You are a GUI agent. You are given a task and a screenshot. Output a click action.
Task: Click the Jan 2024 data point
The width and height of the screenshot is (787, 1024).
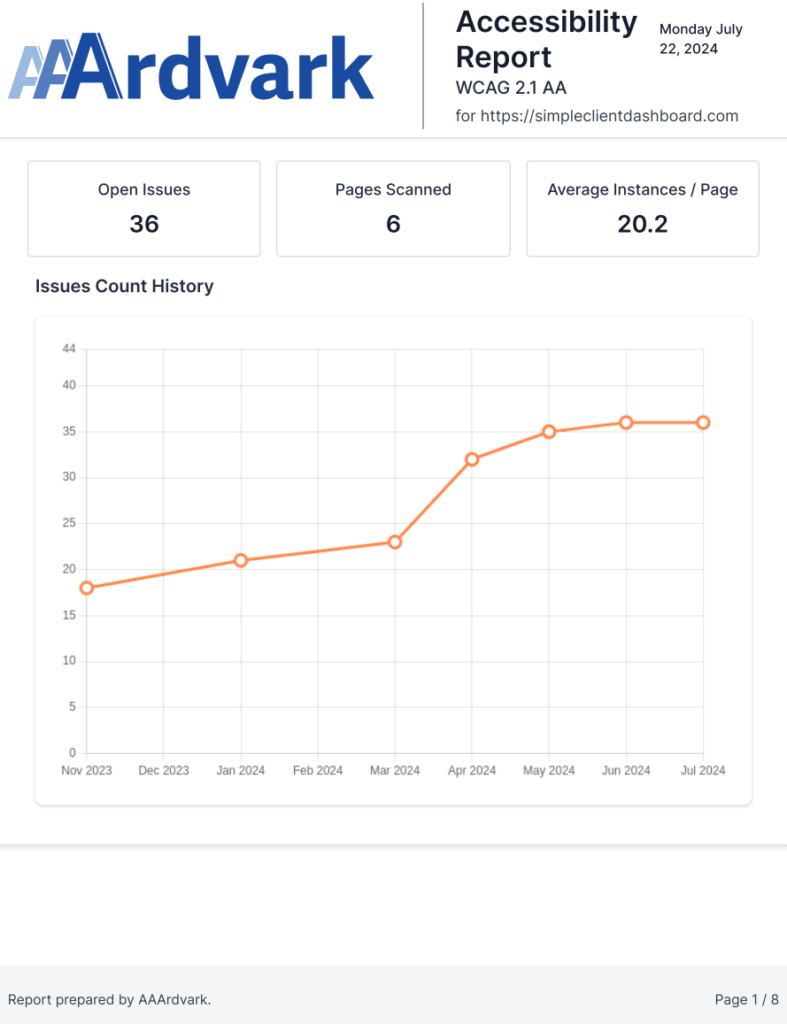tap(241, 560)
